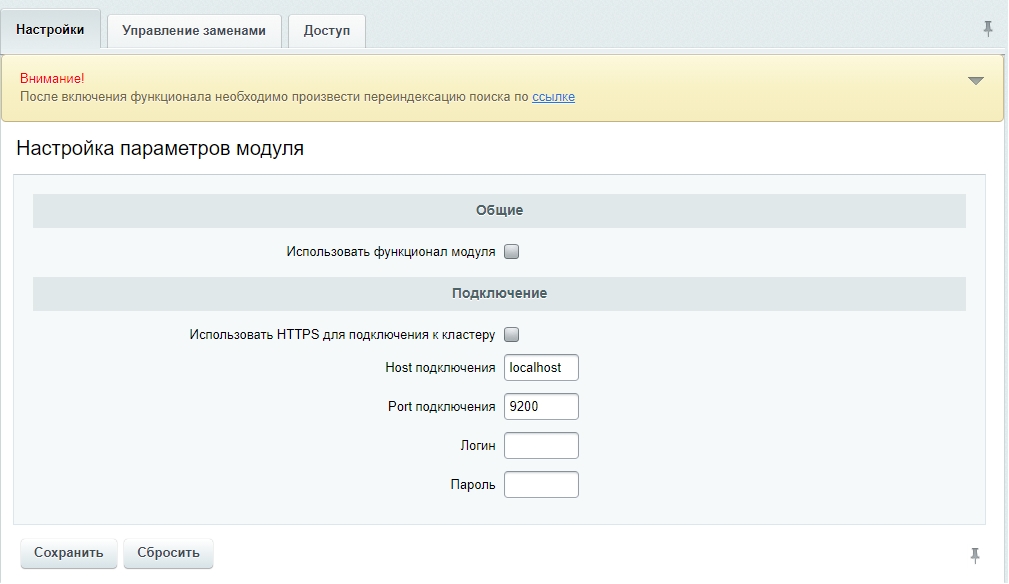Image resolution: width=1009 pixels, height=584 pixels.
Task: Switch to the 'Управление заменами' tab
Action: point(194,30)
